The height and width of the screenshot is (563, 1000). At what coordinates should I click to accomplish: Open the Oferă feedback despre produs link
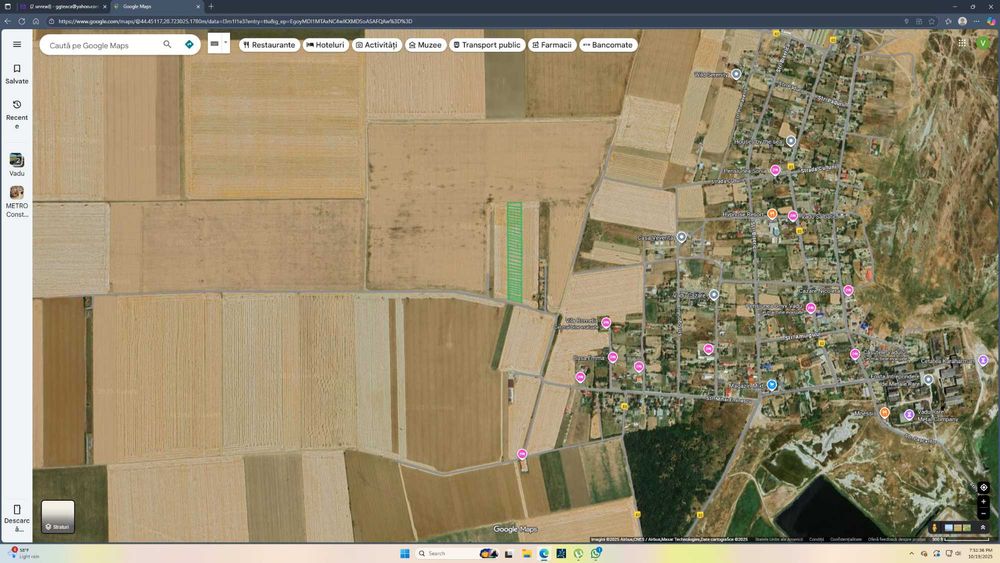[897, 539]
